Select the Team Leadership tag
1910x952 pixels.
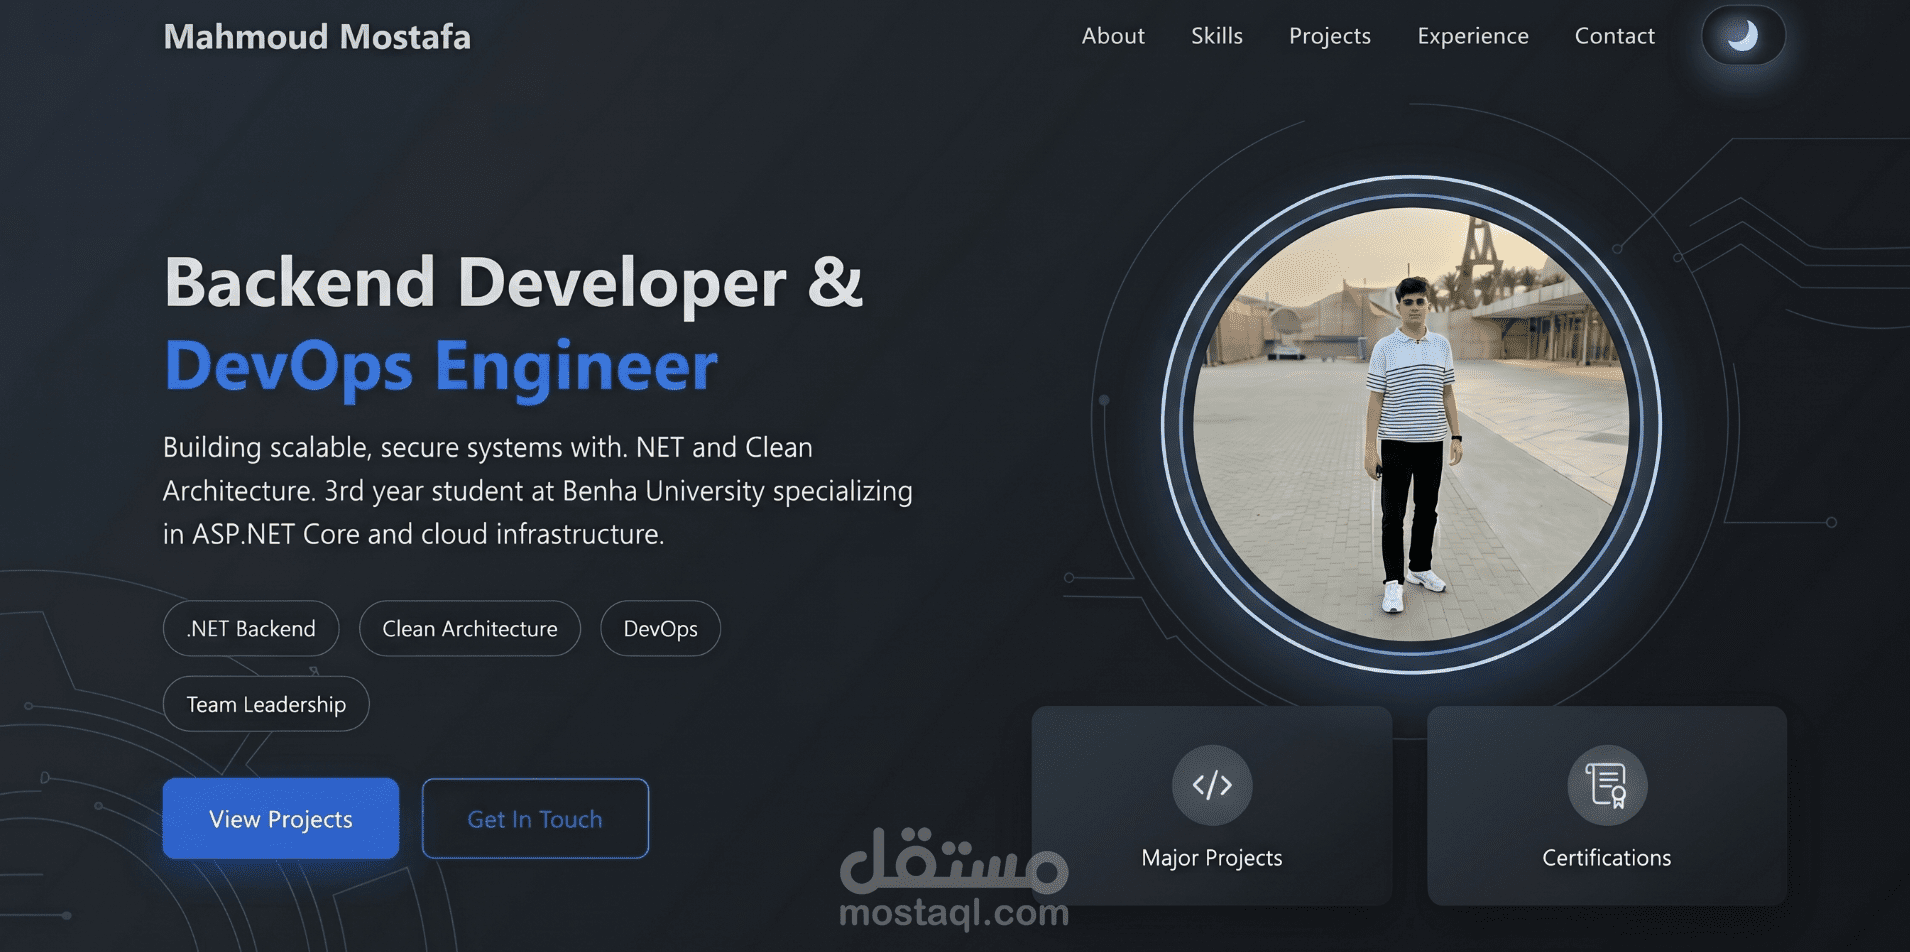266,704
